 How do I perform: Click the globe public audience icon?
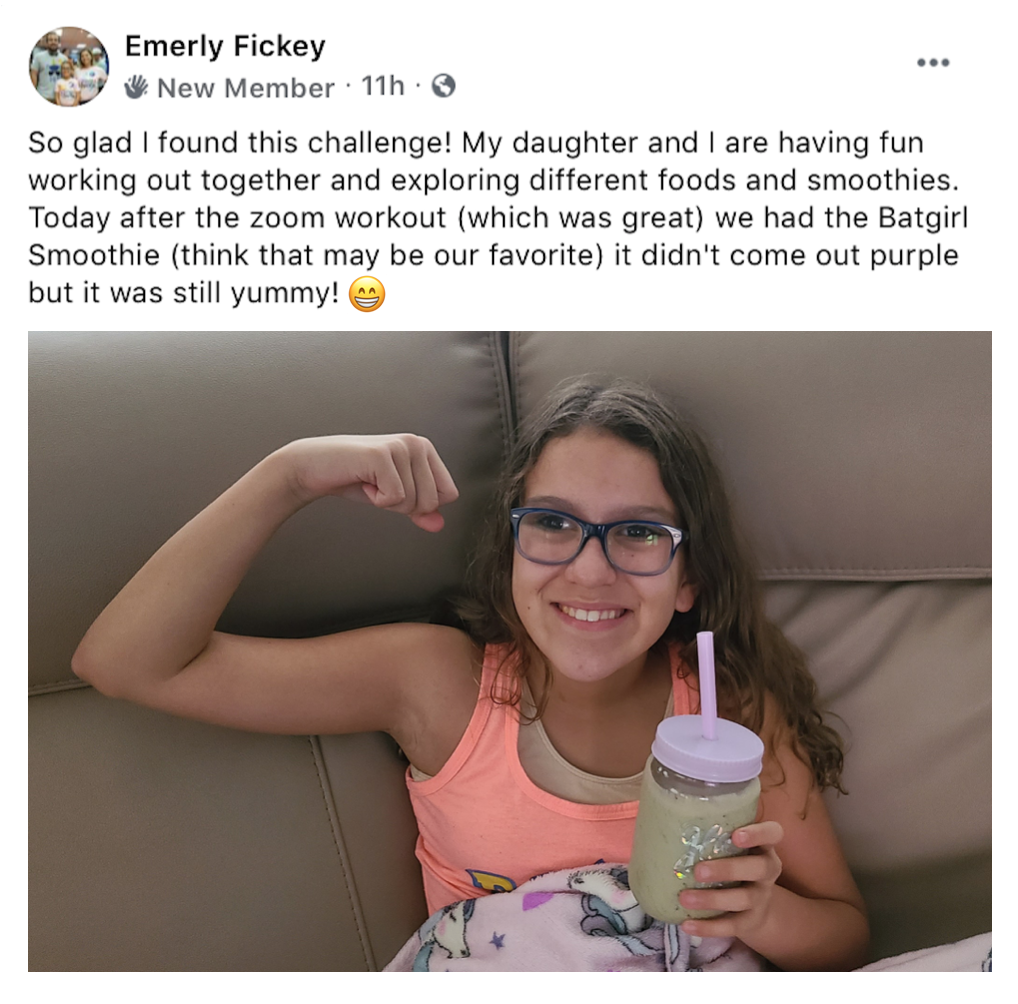[443, 85]
